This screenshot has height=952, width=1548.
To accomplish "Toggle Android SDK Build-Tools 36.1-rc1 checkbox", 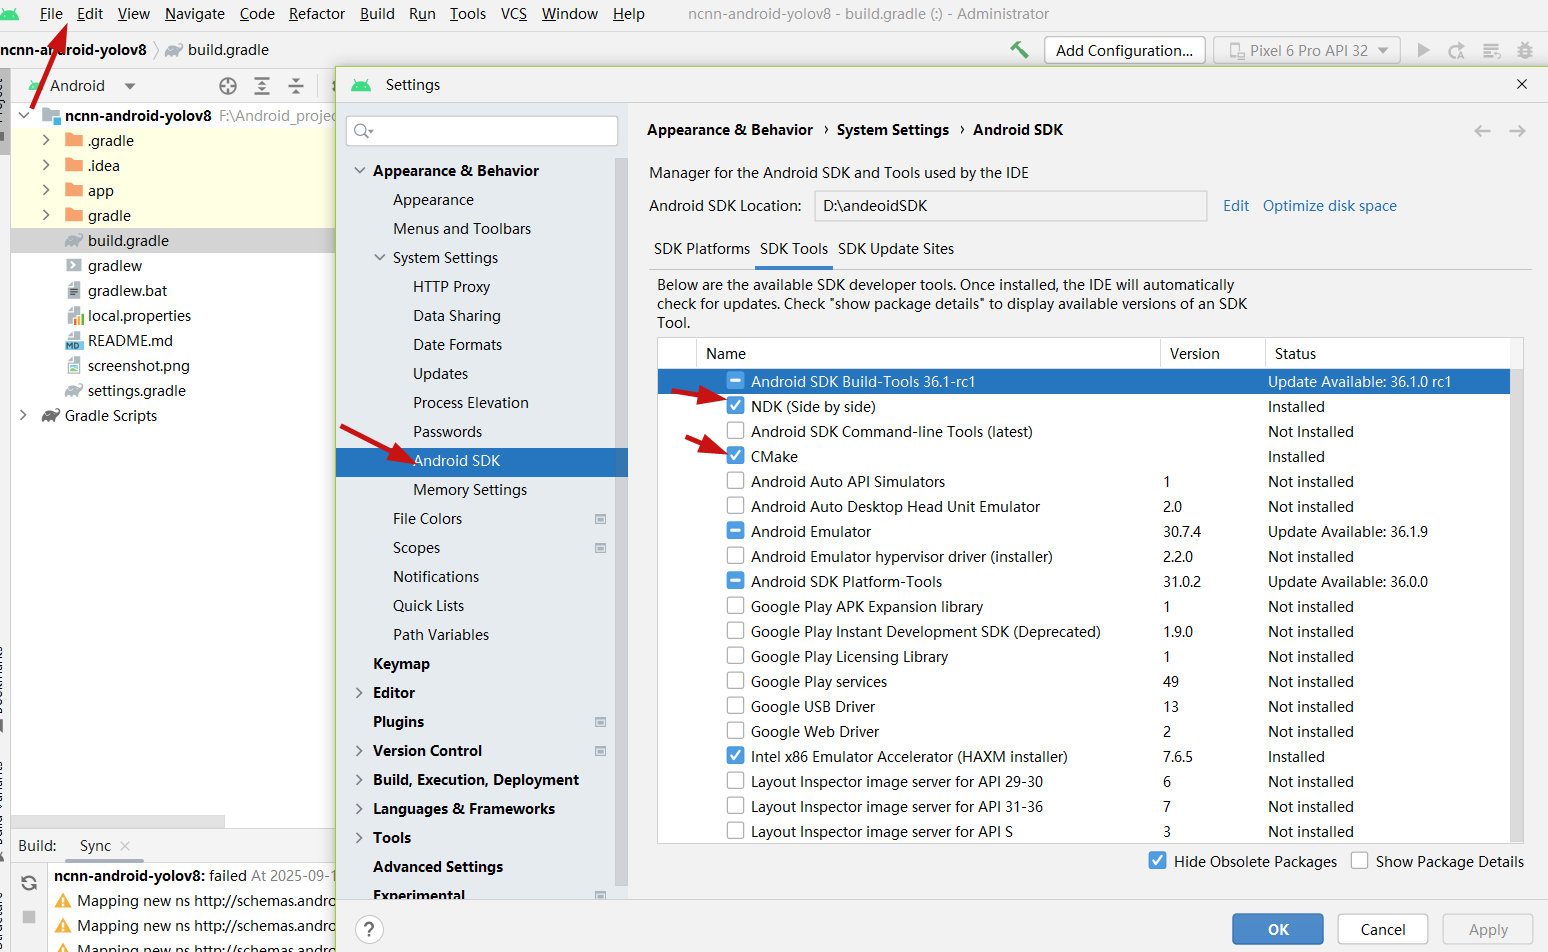I will pyautogui.click(x=735, y=381).
